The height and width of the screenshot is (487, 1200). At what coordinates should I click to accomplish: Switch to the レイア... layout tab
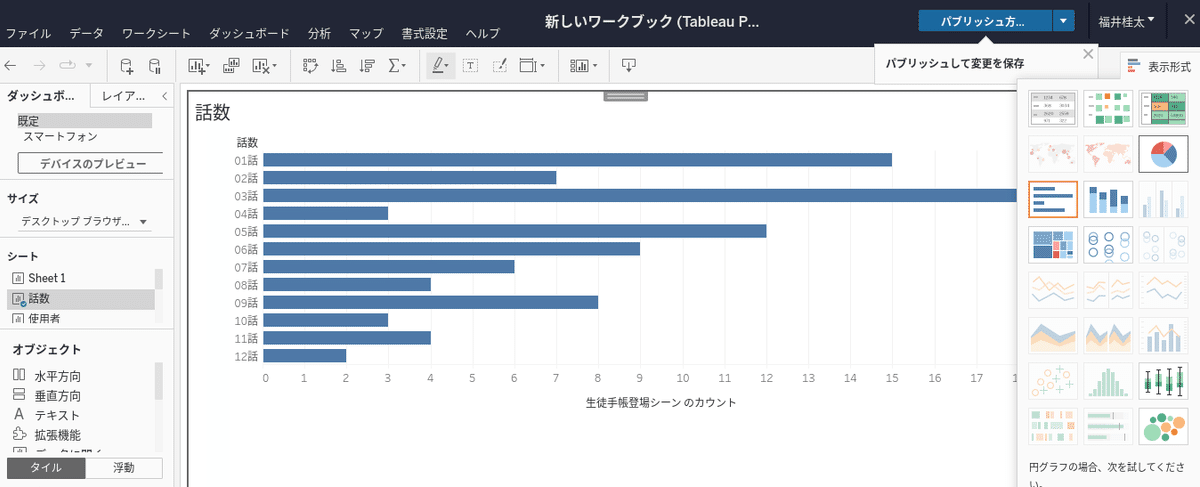click(x=123, y=96)
